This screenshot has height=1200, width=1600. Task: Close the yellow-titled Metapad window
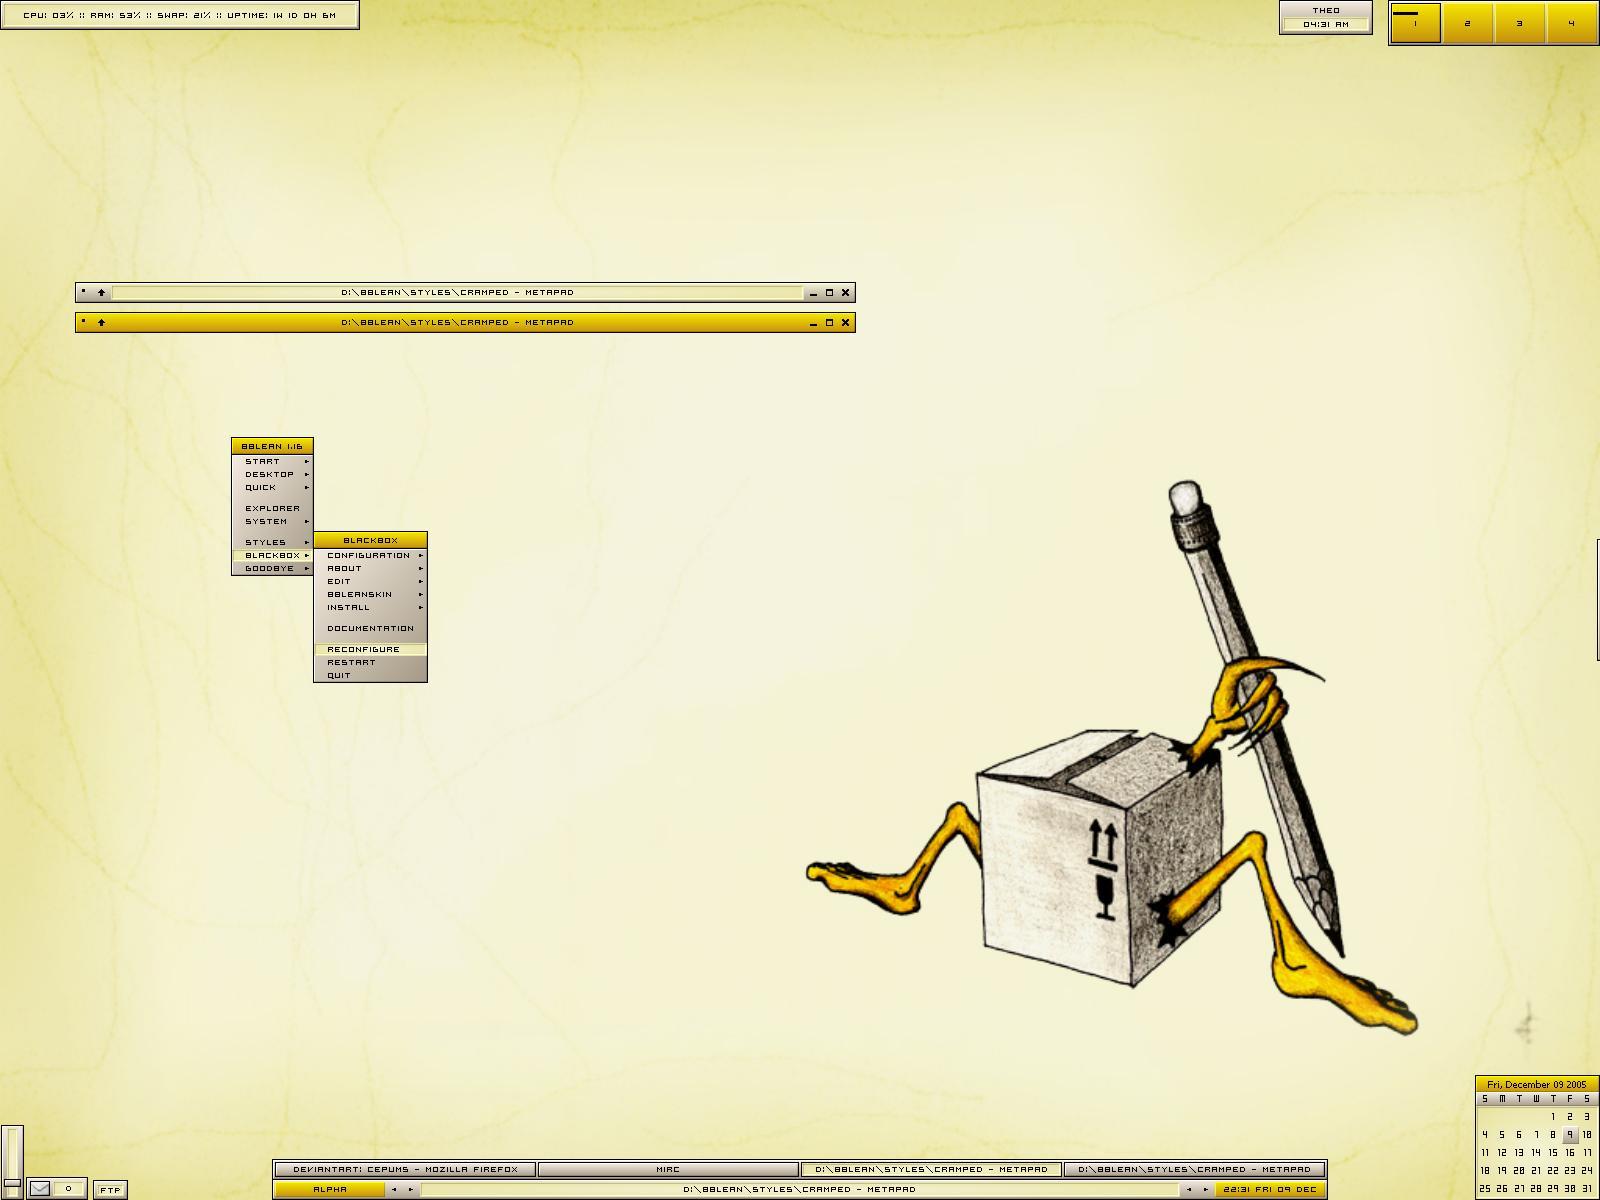click(845, 323)
